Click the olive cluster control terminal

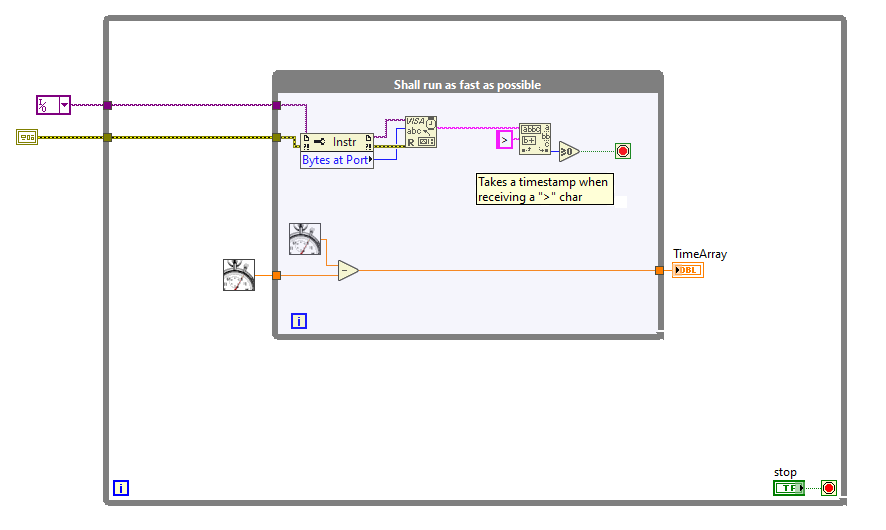tap(27, 137)
